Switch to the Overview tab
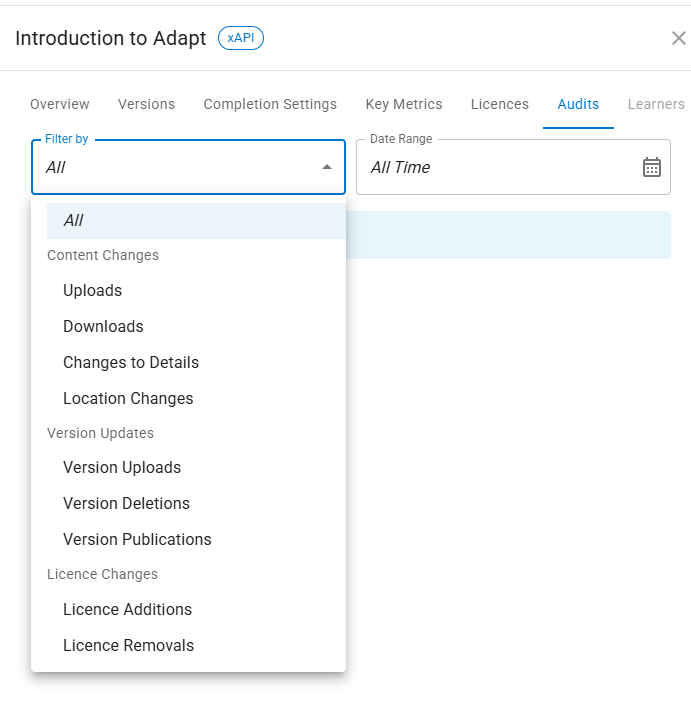The width and height of the screenshot is (691, 707). click(60, 104)
